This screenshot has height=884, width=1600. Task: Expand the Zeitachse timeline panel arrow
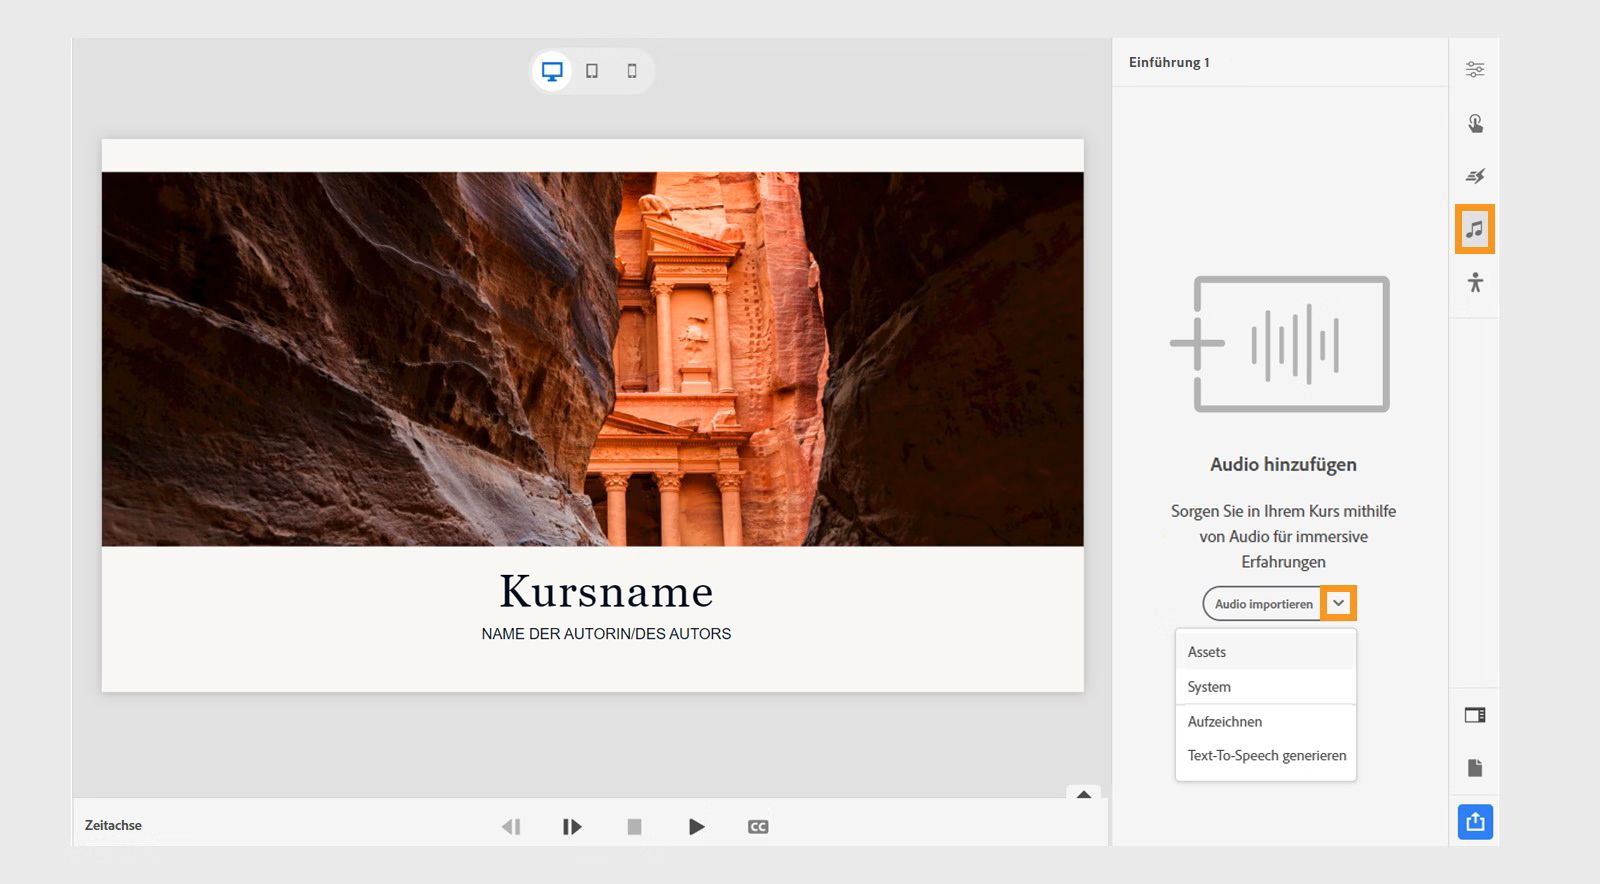[x=1083, y=794]
